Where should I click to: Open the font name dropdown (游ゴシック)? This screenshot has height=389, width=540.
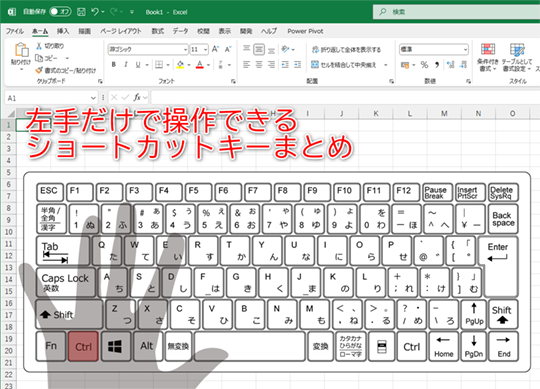pyautogui.click(x=186, y=50)
